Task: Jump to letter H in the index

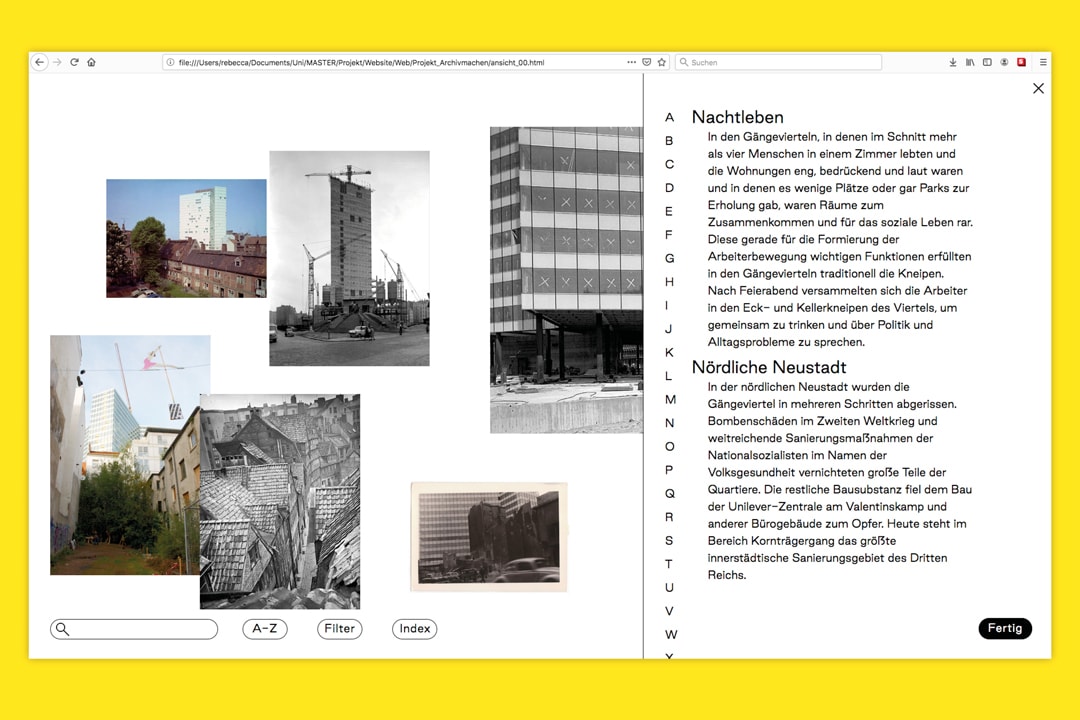Action: pos(669,282)
